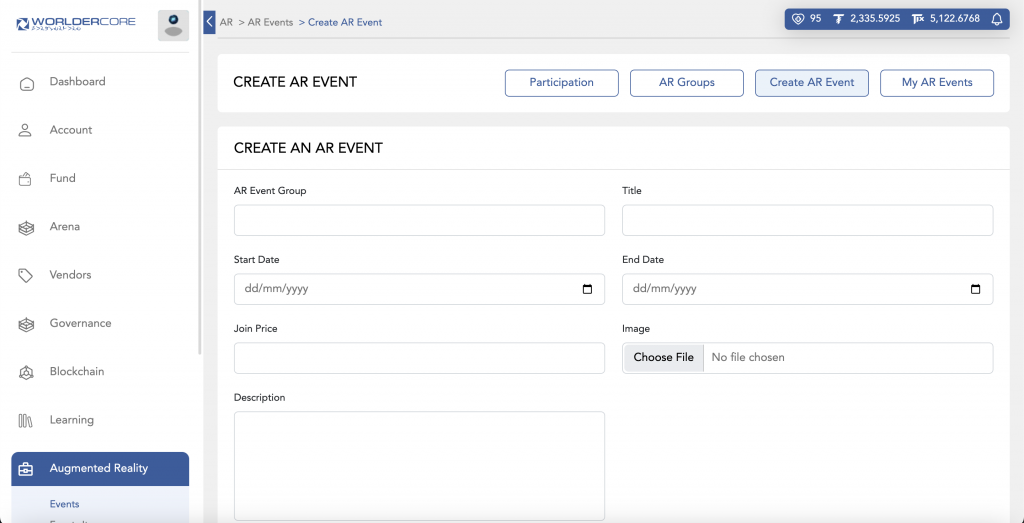Screen dimensions: 1024x523
Task: Go to the Participation tab
Action: tap(562, 83)
